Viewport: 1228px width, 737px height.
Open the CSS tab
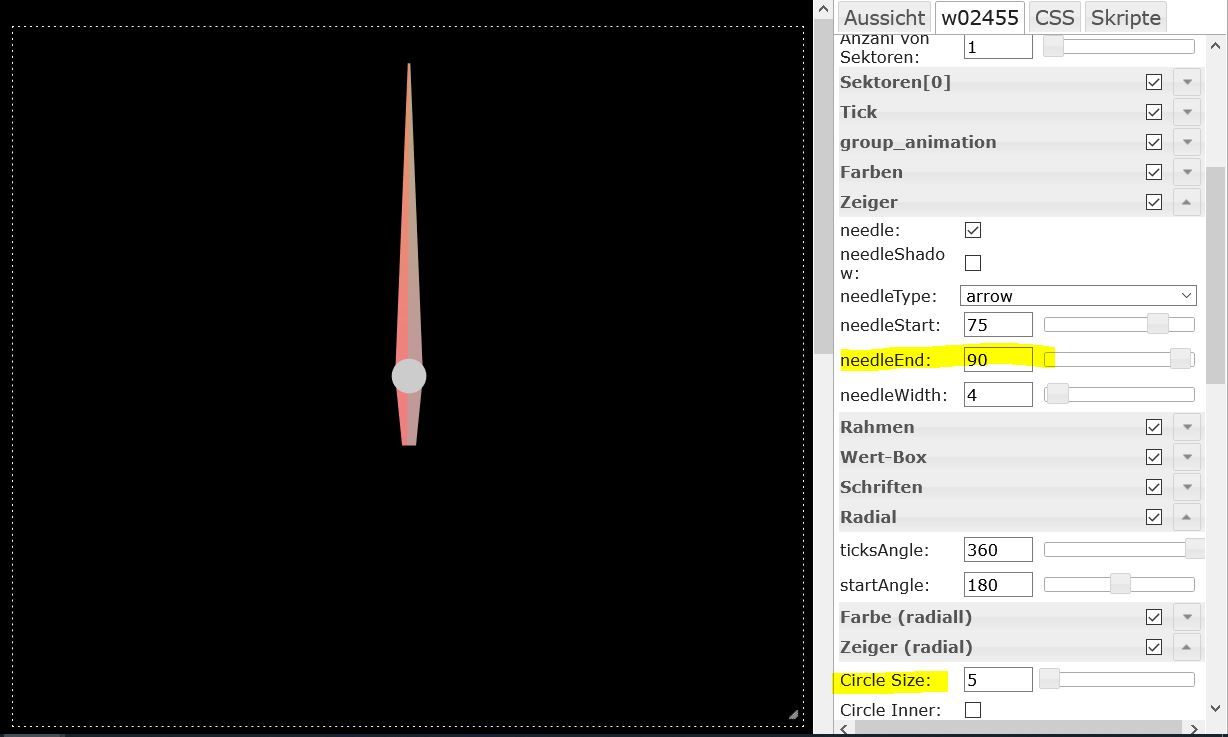1054,18
